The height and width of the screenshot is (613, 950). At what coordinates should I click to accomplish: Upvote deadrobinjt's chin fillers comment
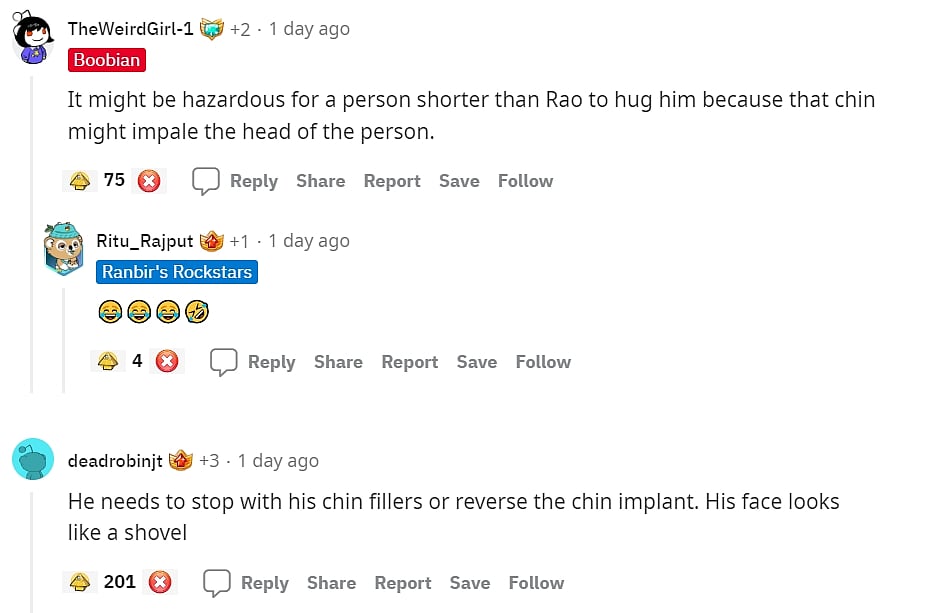(x=78, y=582)
